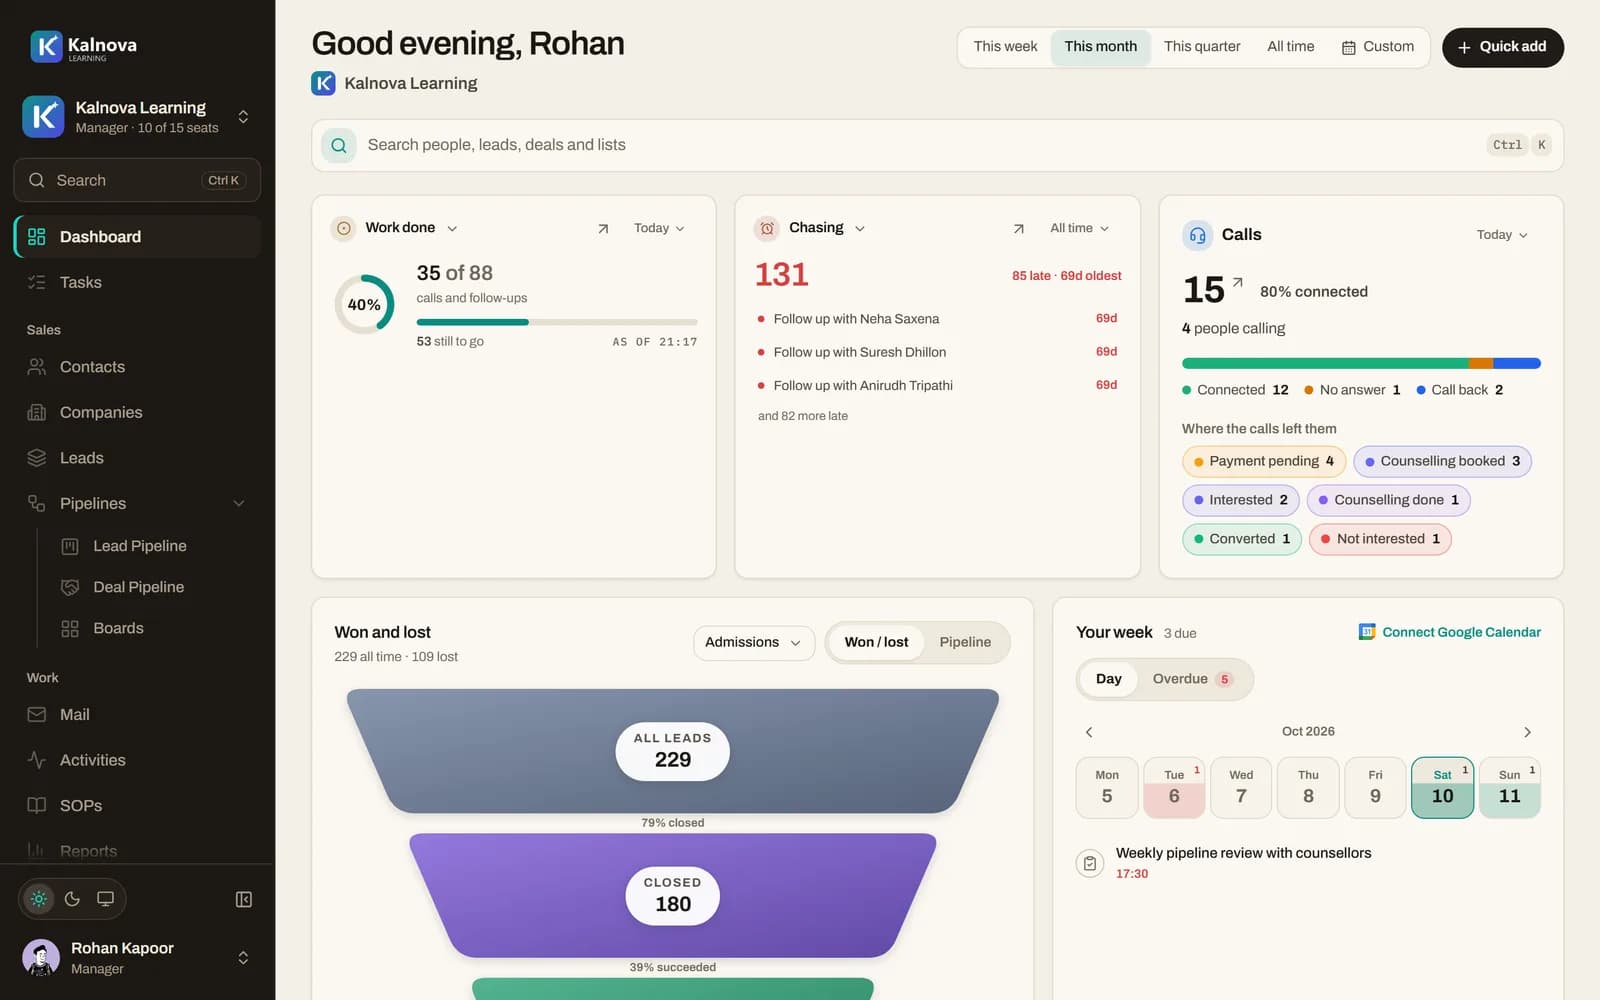The image size is (1600, 1000).
Task: Click Quick add button
Action: coord(1502,47)
